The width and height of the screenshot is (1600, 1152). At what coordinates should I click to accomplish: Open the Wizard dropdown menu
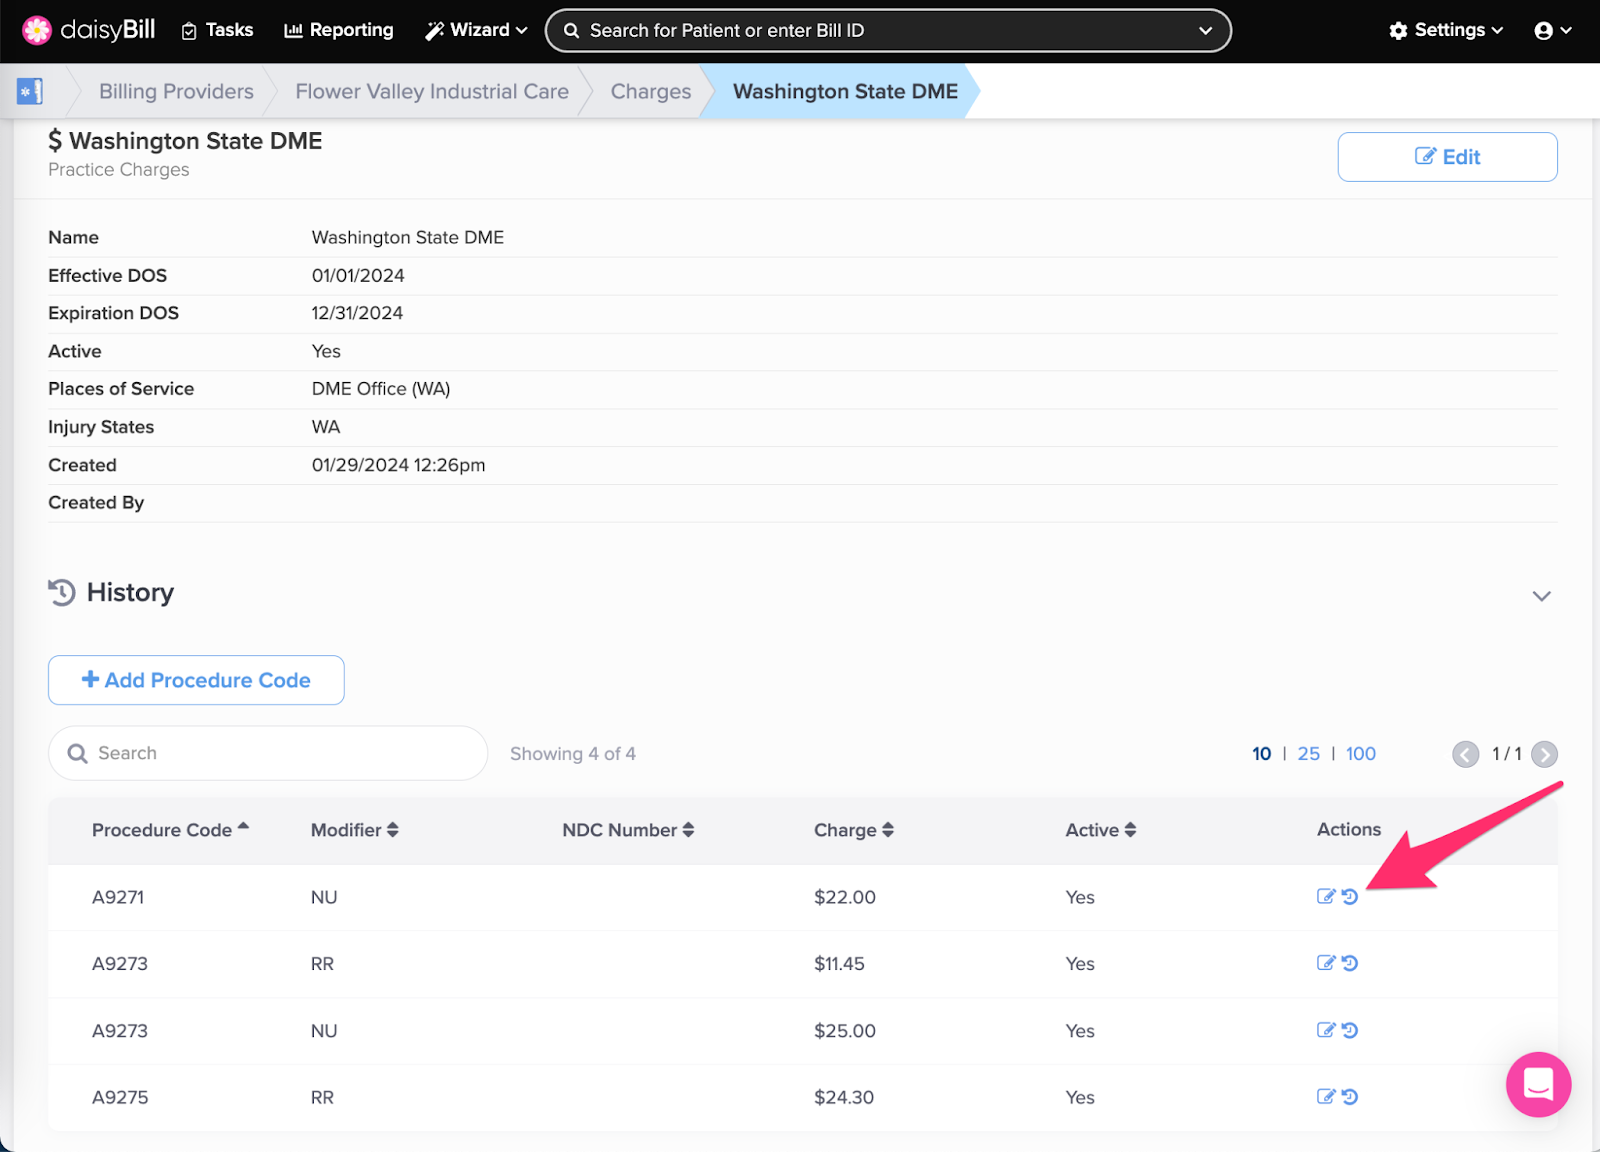(x=476, y=30)
